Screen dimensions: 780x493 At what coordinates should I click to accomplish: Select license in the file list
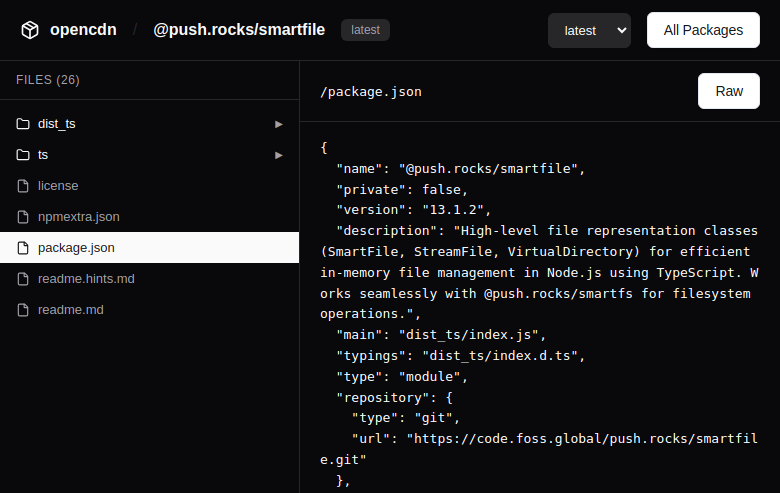click(x=58, y=186)
